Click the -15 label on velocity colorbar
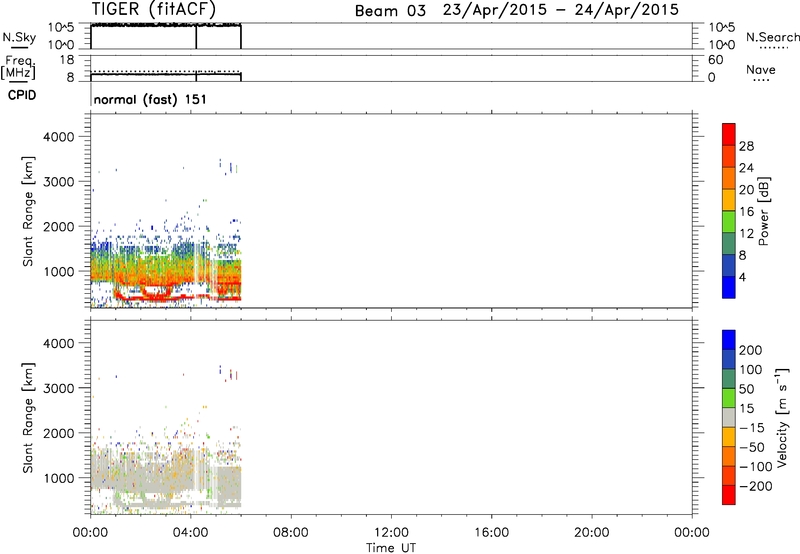Viewport: 800px width, 554px height. (752, 427)
